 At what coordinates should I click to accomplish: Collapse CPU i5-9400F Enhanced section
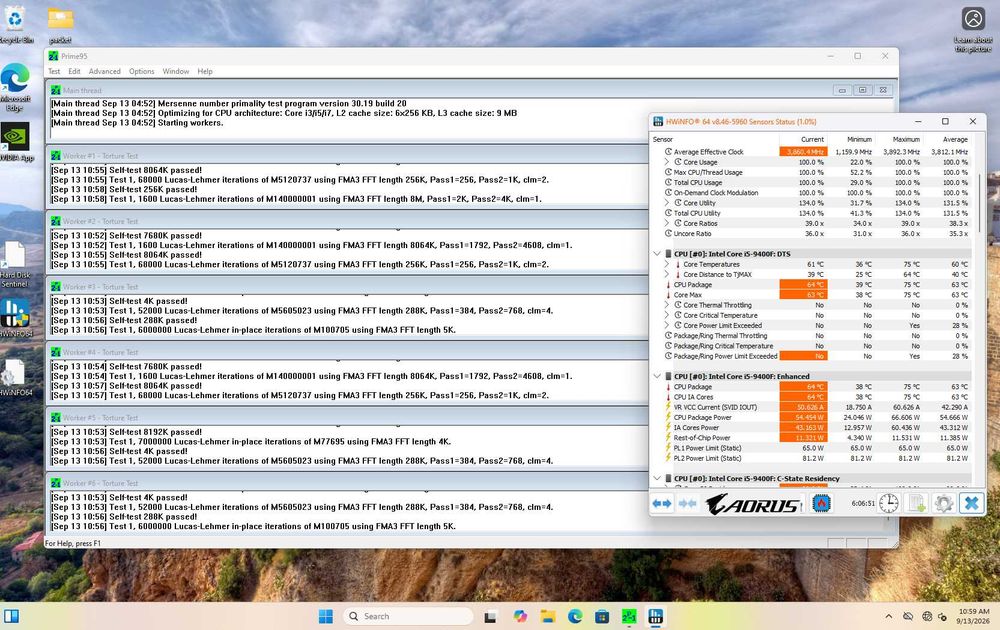point(657,376)
